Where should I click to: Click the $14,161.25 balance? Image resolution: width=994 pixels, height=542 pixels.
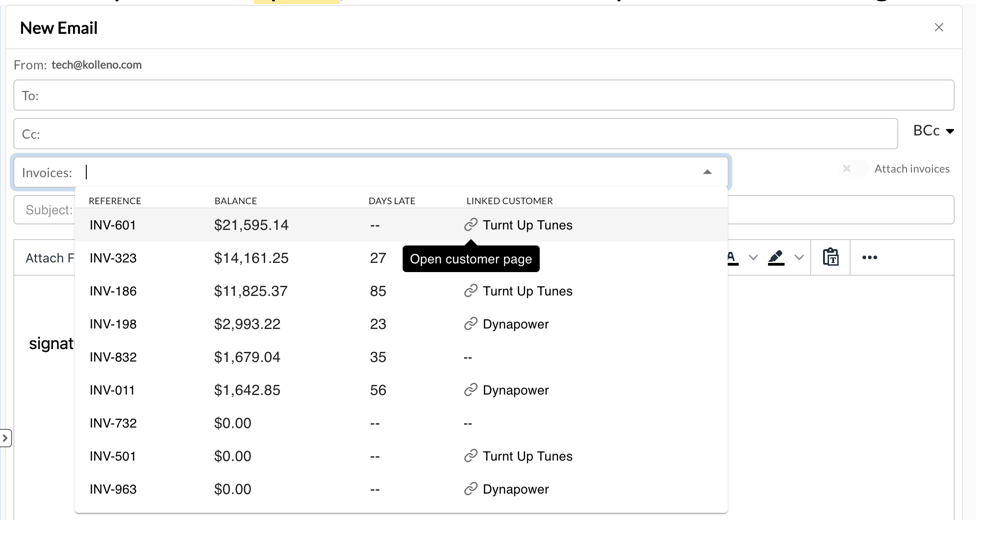pyautogui.click(x=251, y=258)
